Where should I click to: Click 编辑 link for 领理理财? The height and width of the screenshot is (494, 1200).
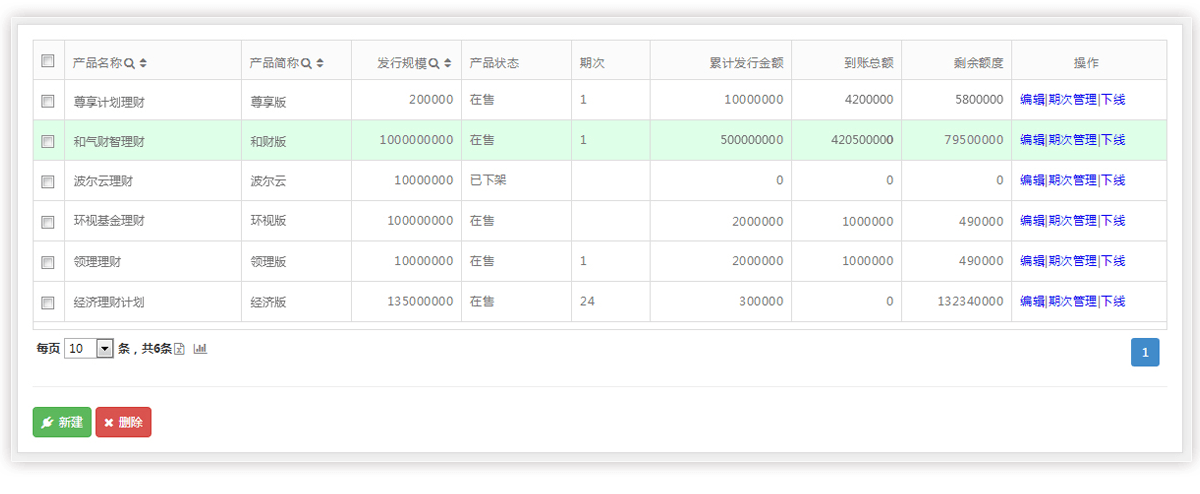point(1032,261)
